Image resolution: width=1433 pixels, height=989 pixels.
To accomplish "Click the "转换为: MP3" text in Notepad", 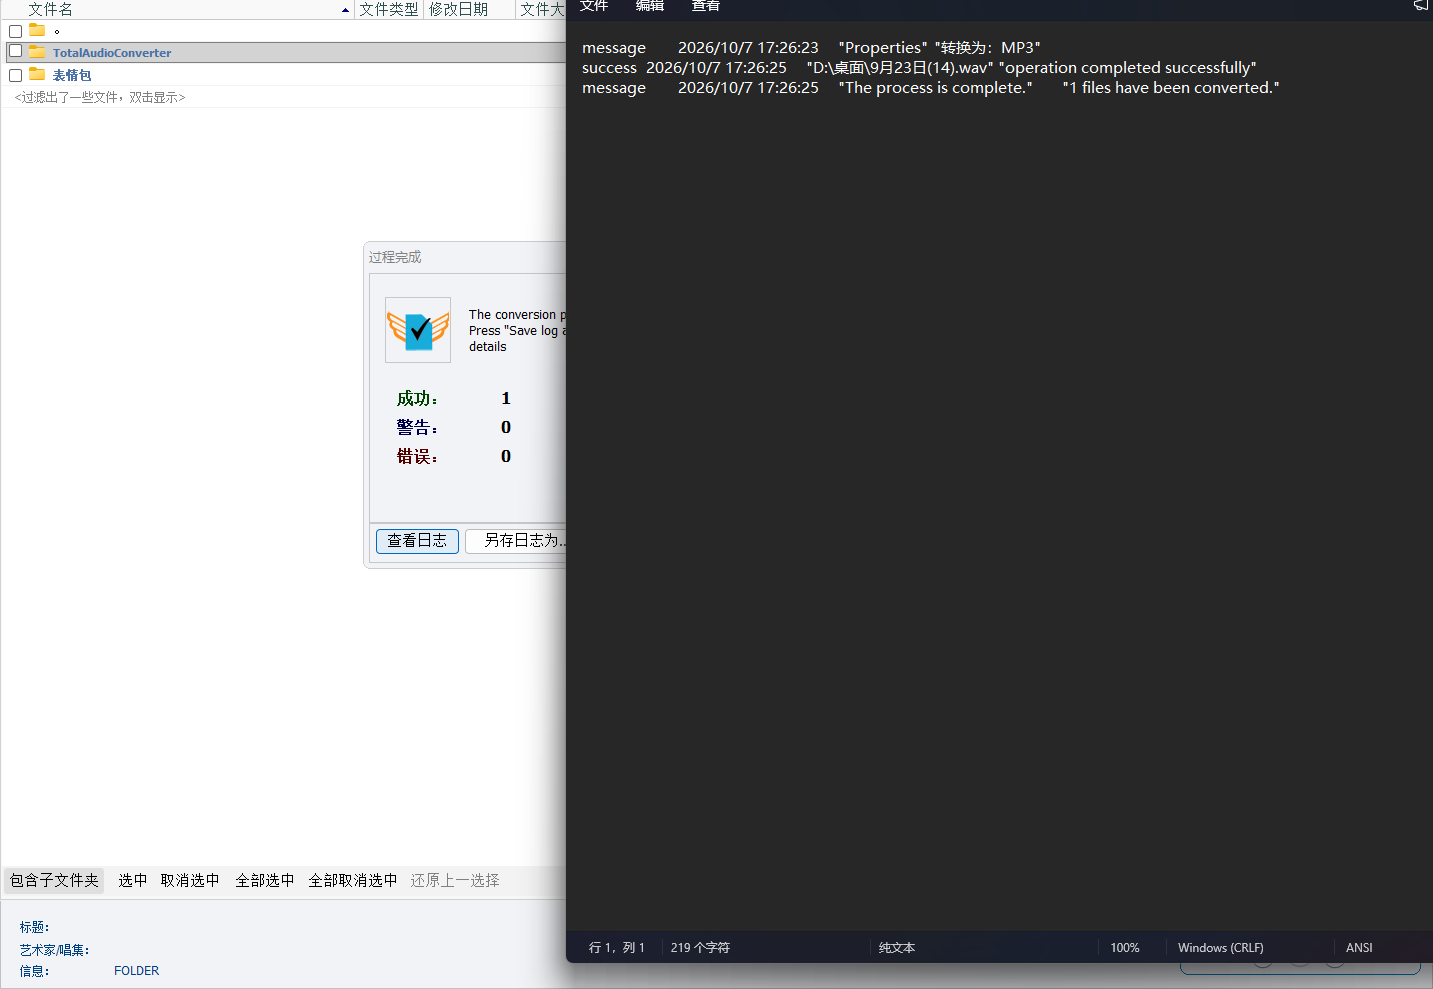I will coord(988,48).
